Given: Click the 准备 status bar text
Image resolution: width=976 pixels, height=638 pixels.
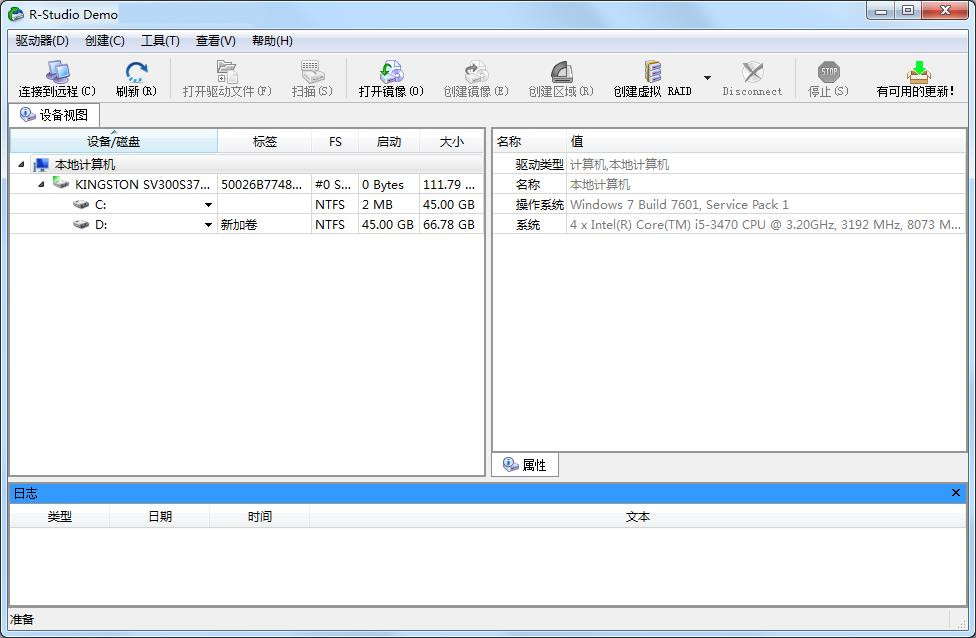Looking at the screenshot, I should [22, 619].
